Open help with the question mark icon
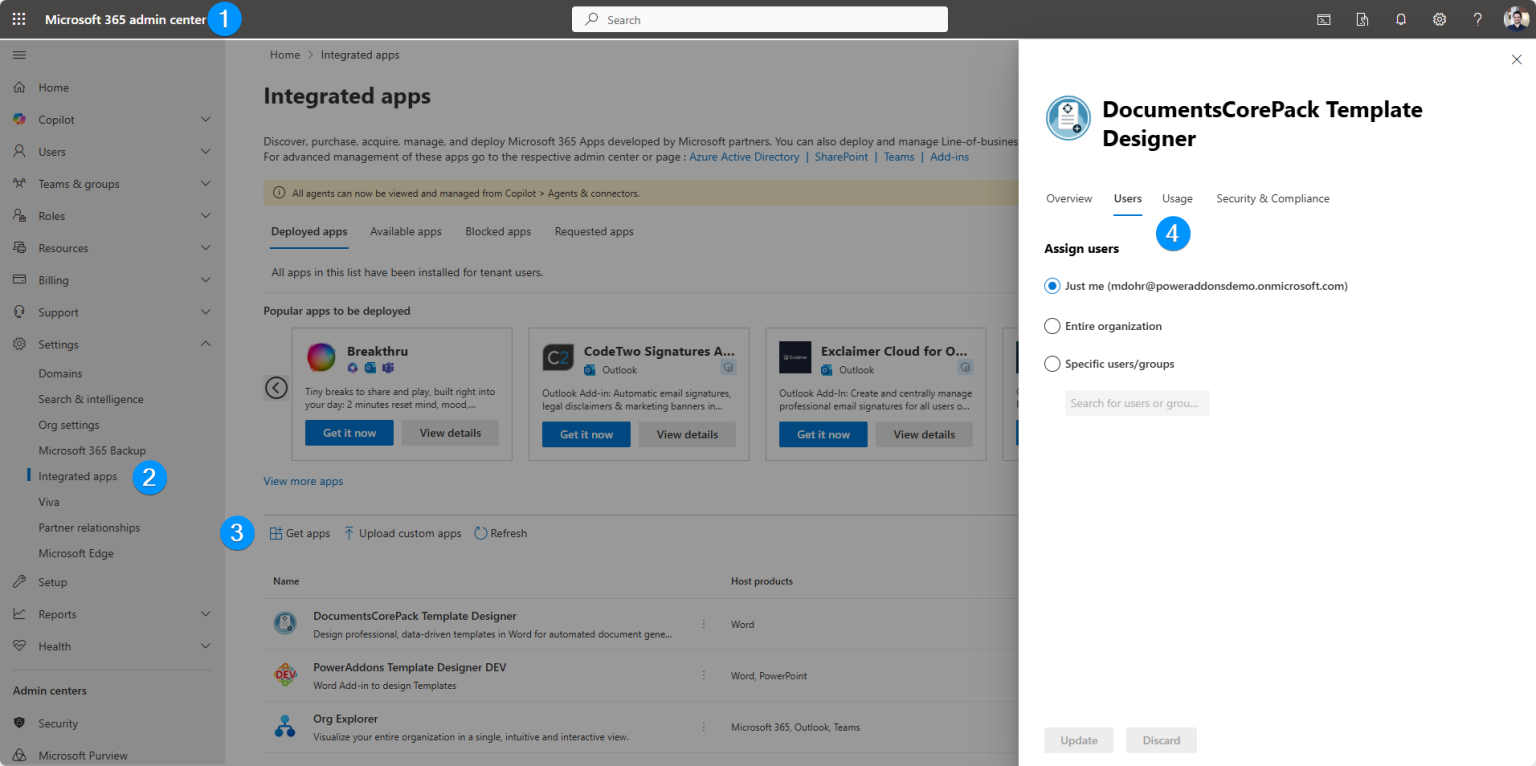This screenshot has width=1536, height=766. click(1477, 18)
